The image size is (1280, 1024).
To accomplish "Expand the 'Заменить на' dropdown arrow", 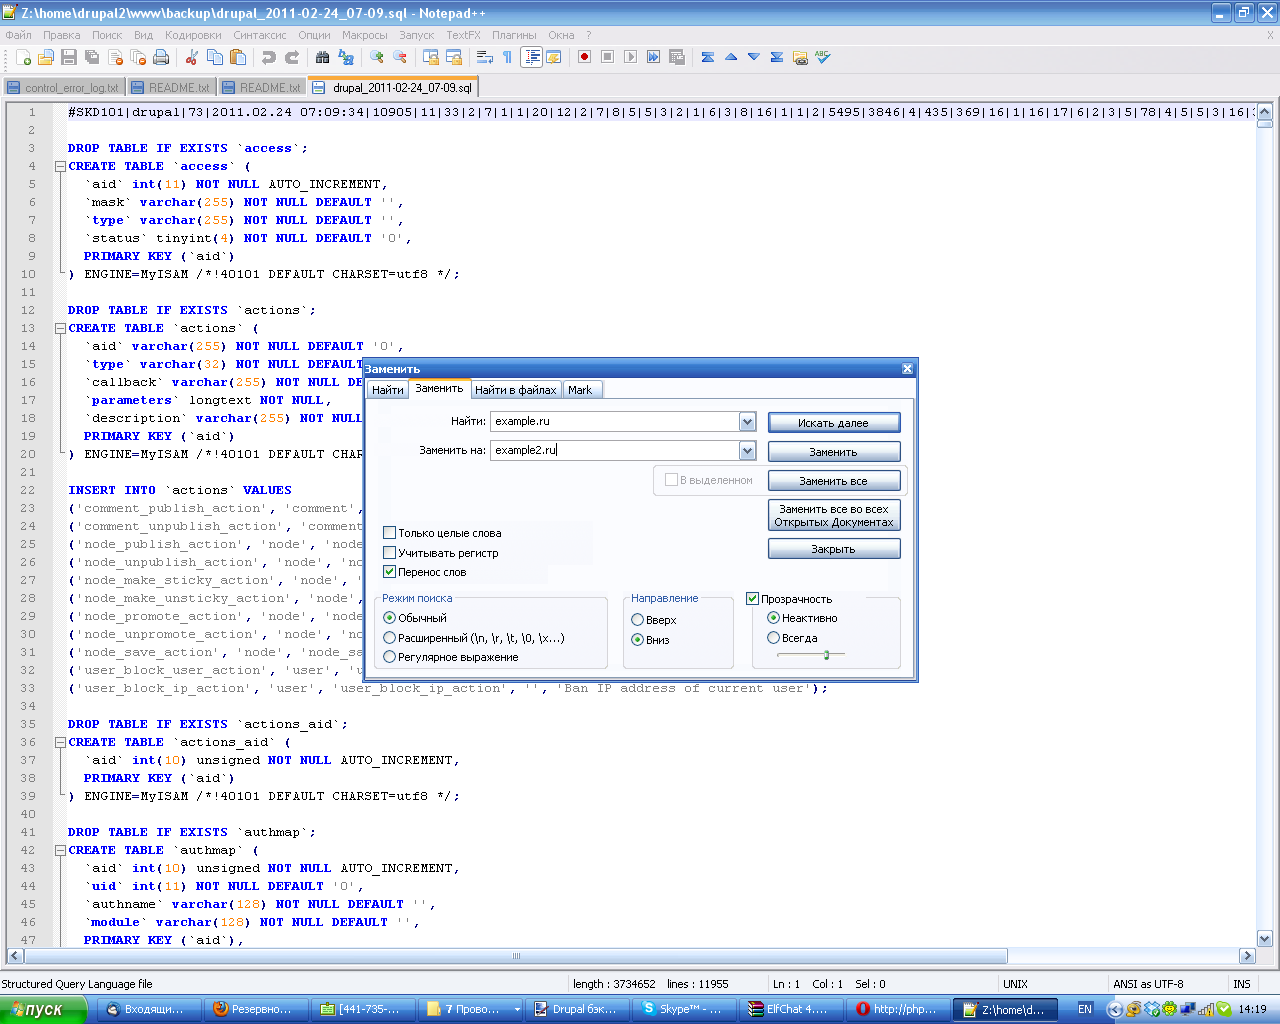I will (x=747, y=451).
